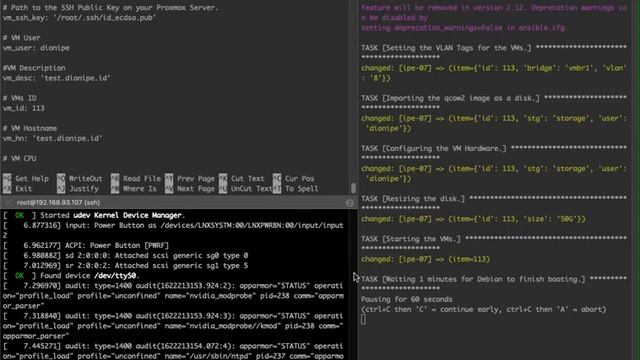This screenshot has width=640, height=360.
Task: Click the 'input: Power Button as /devices' log line
Action: point(173,230)
